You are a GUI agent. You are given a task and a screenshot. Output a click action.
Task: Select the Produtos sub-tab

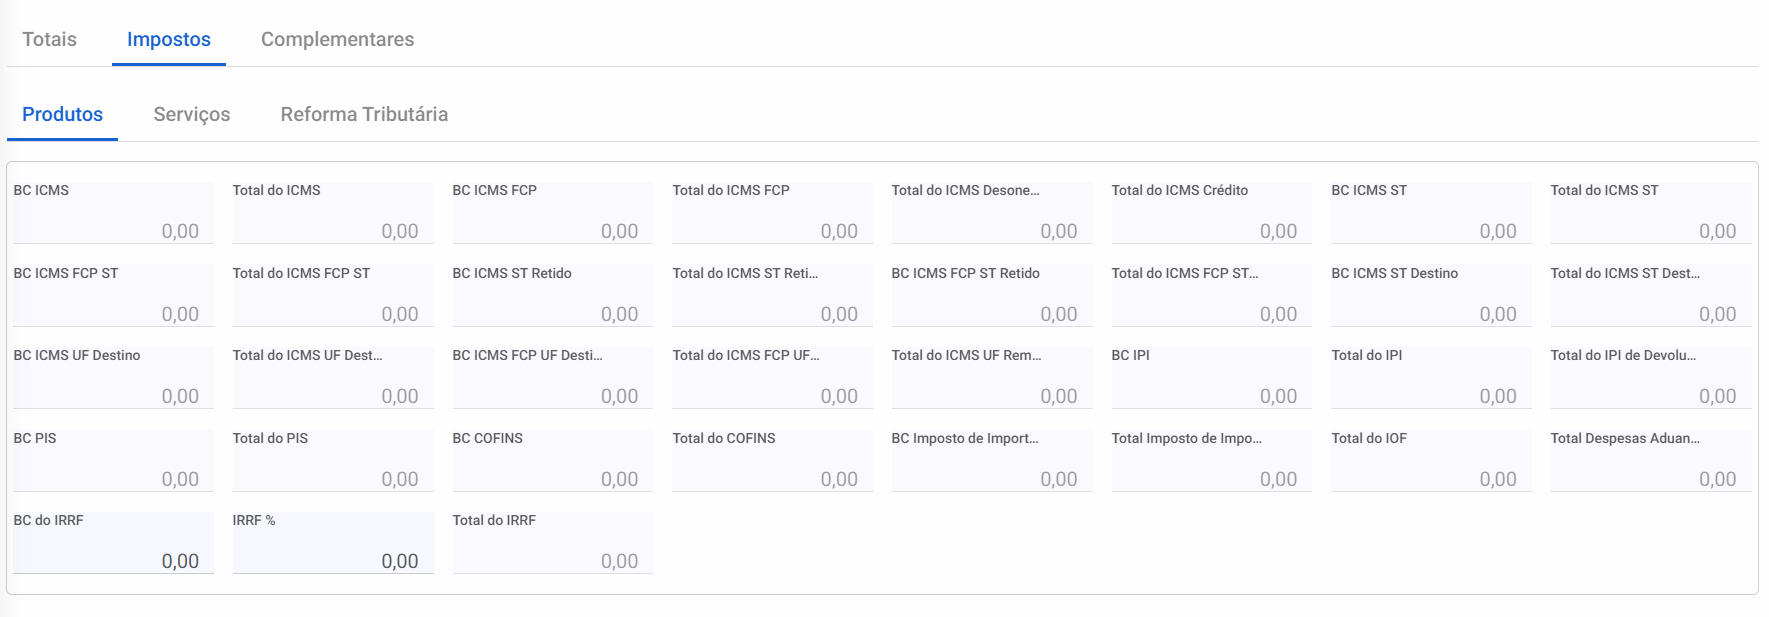(x=62, y=115)
